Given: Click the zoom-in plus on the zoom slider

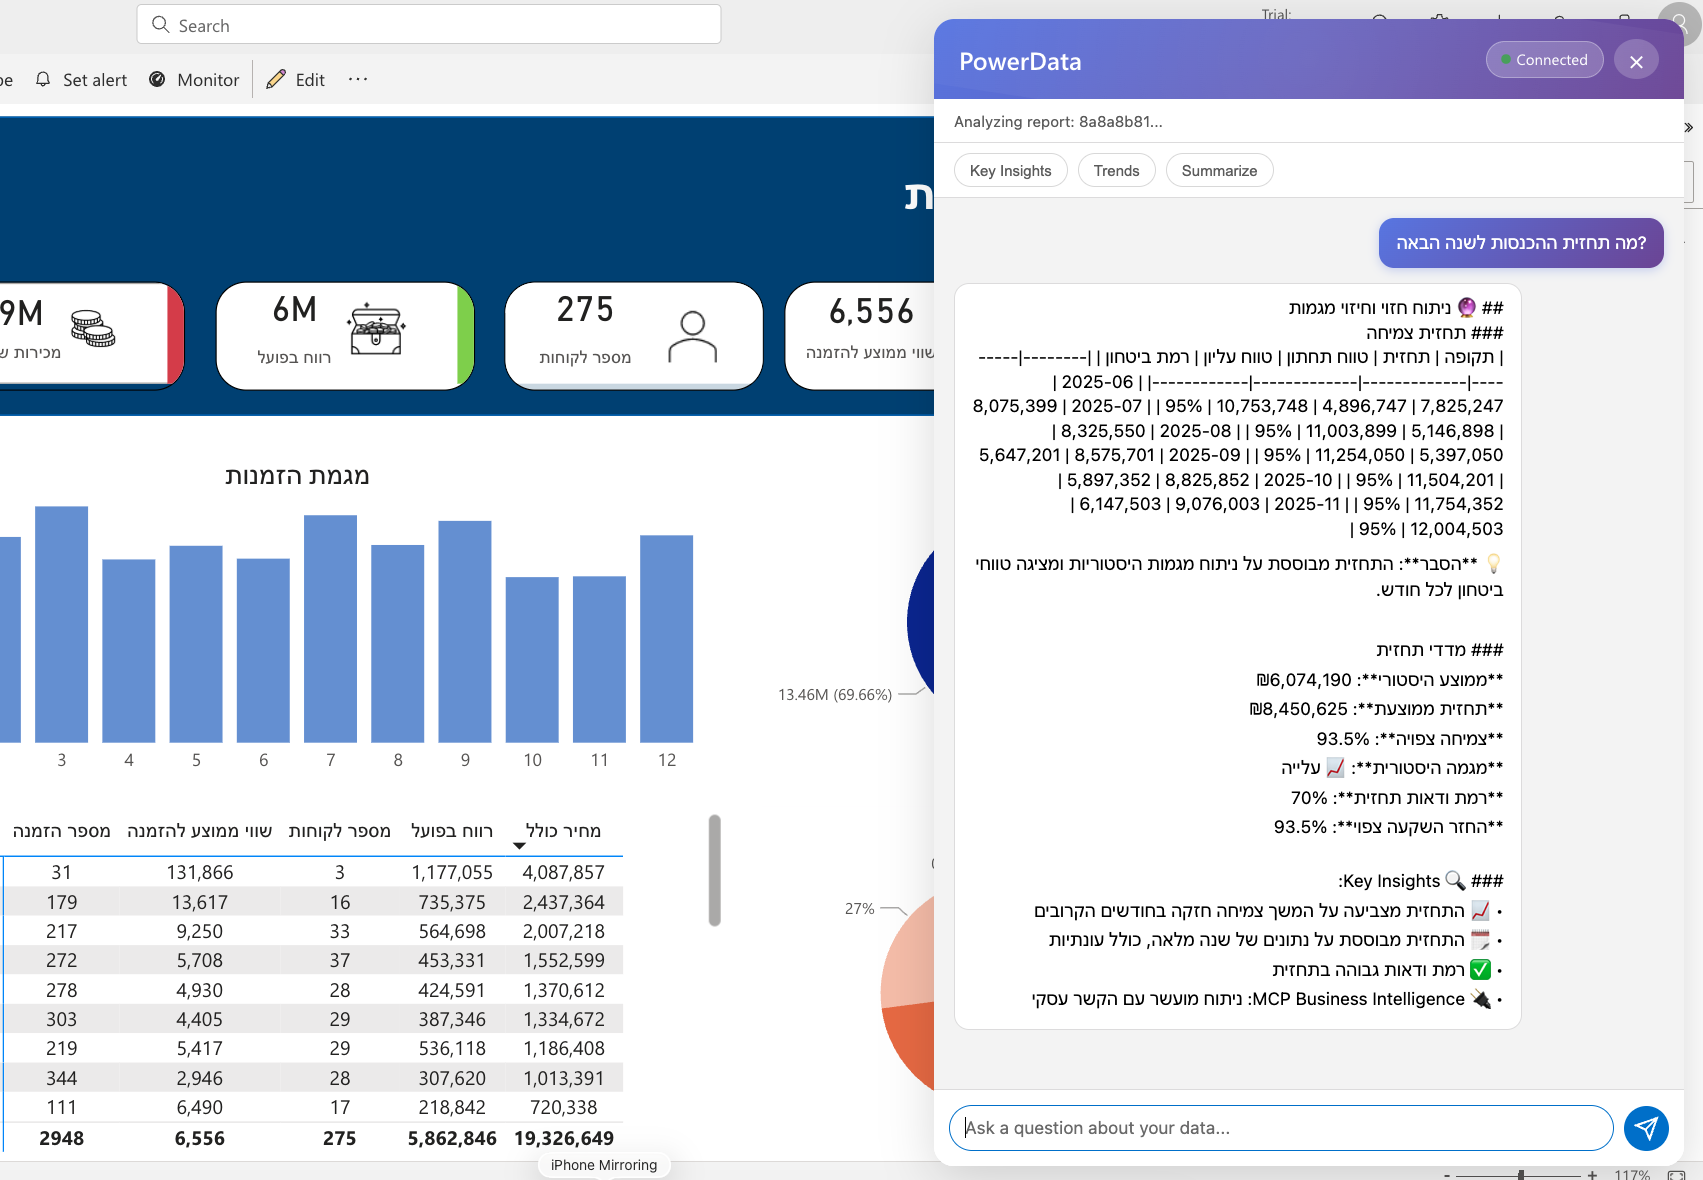Looking at the screenshot, I should tap(1592, 1175).
